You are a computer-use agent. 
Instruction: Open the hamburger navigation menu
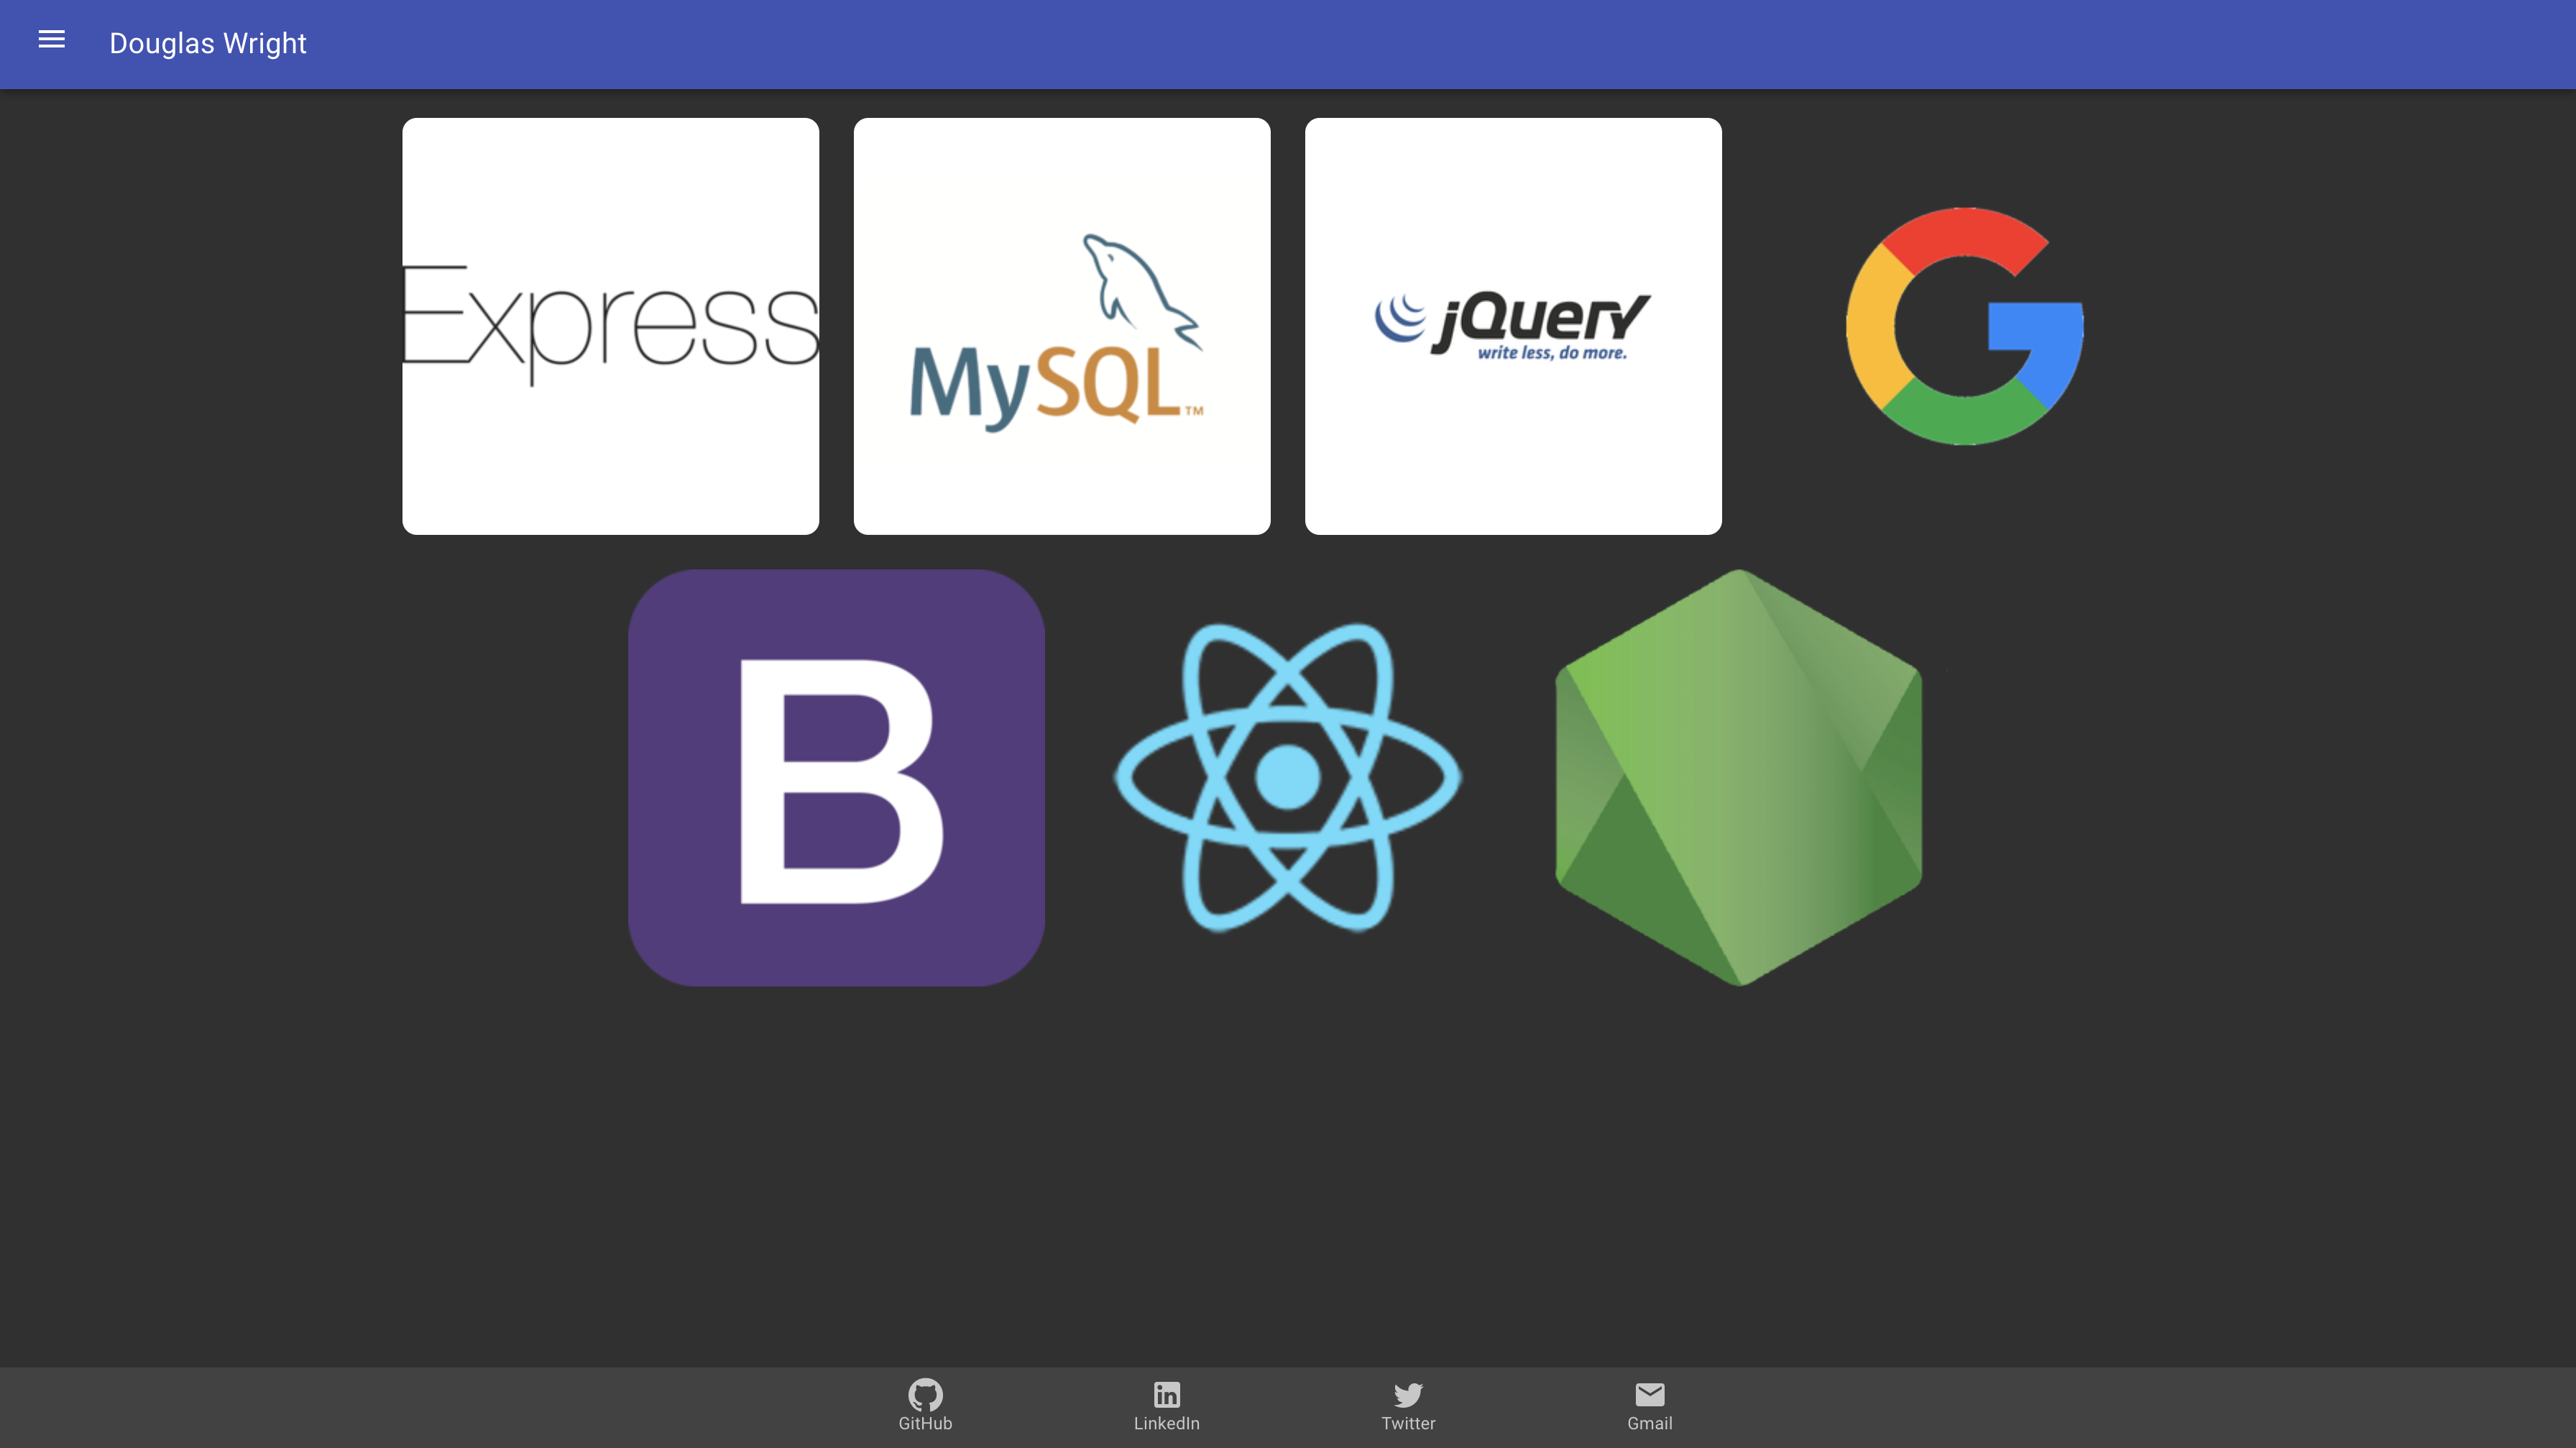pyautogui.click(x=51, y=40)
